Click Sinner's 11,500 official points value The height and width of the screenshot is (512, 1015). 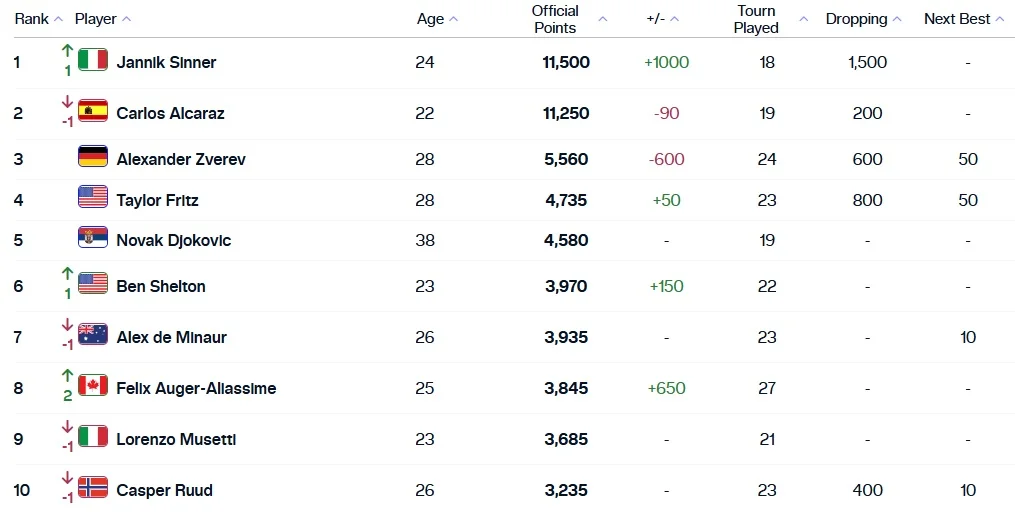point(566,62)
